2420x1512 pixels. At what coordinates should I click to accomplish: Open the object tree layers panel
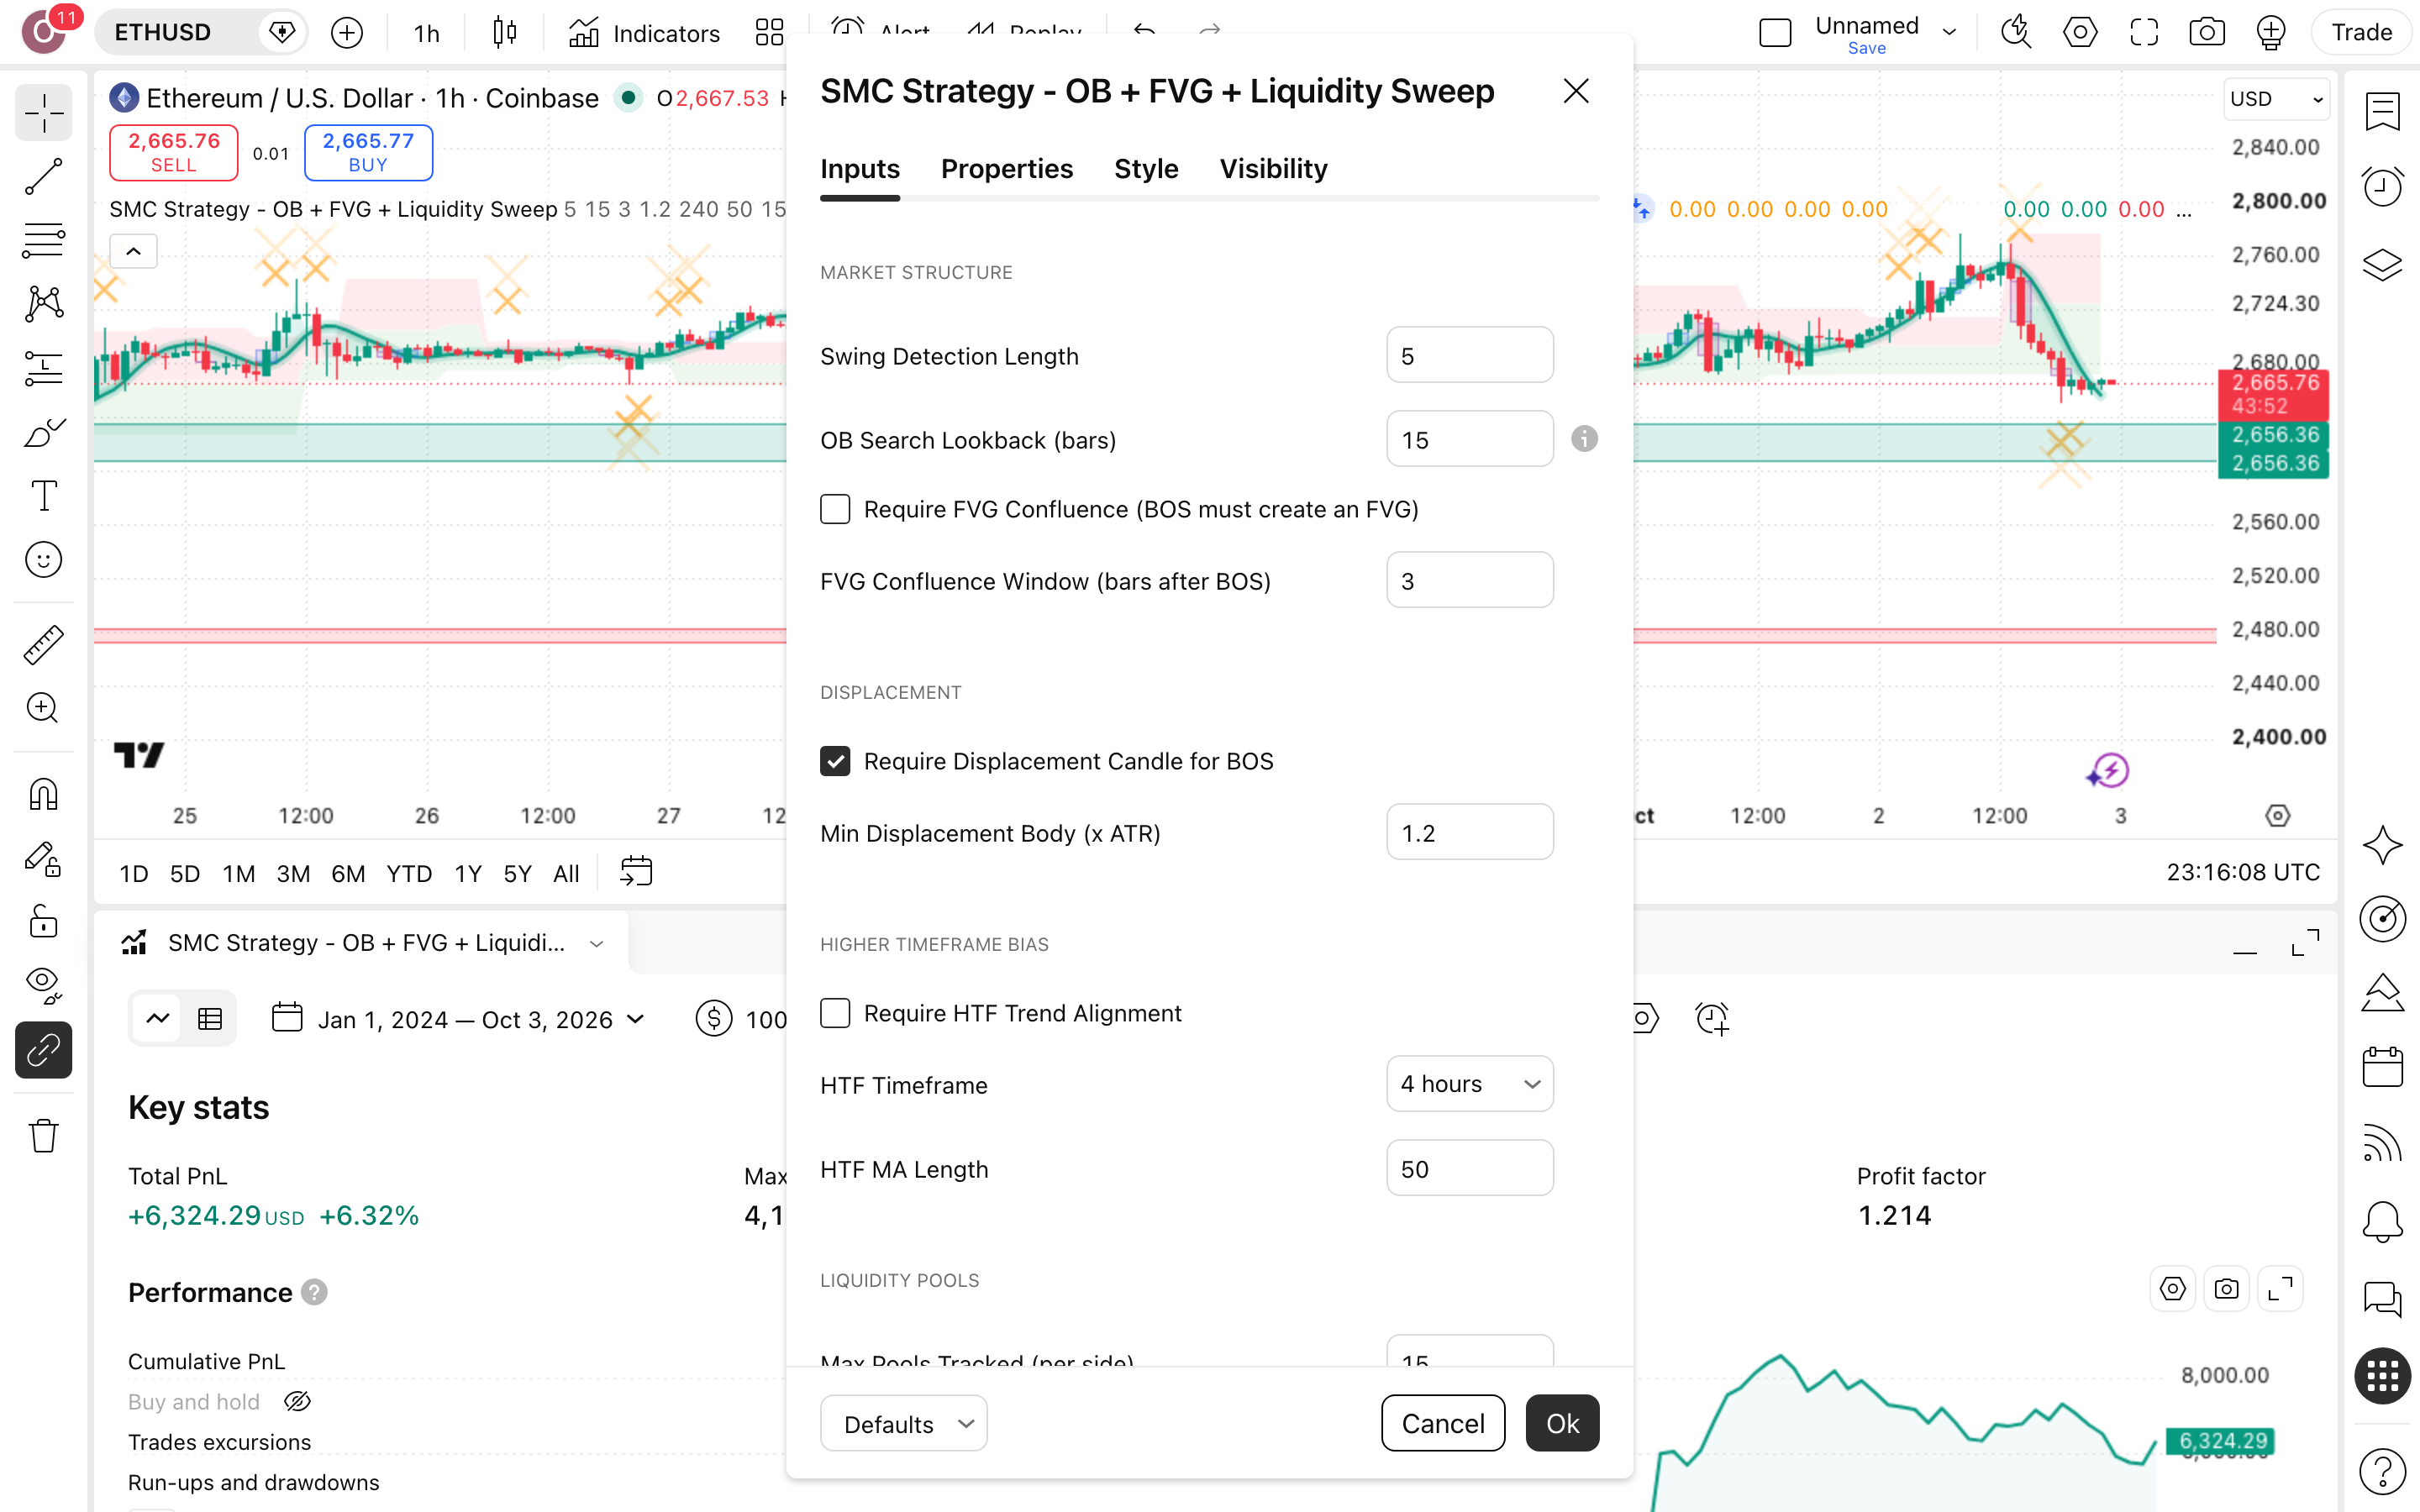pyautogui.click(x=2383, y=264)
